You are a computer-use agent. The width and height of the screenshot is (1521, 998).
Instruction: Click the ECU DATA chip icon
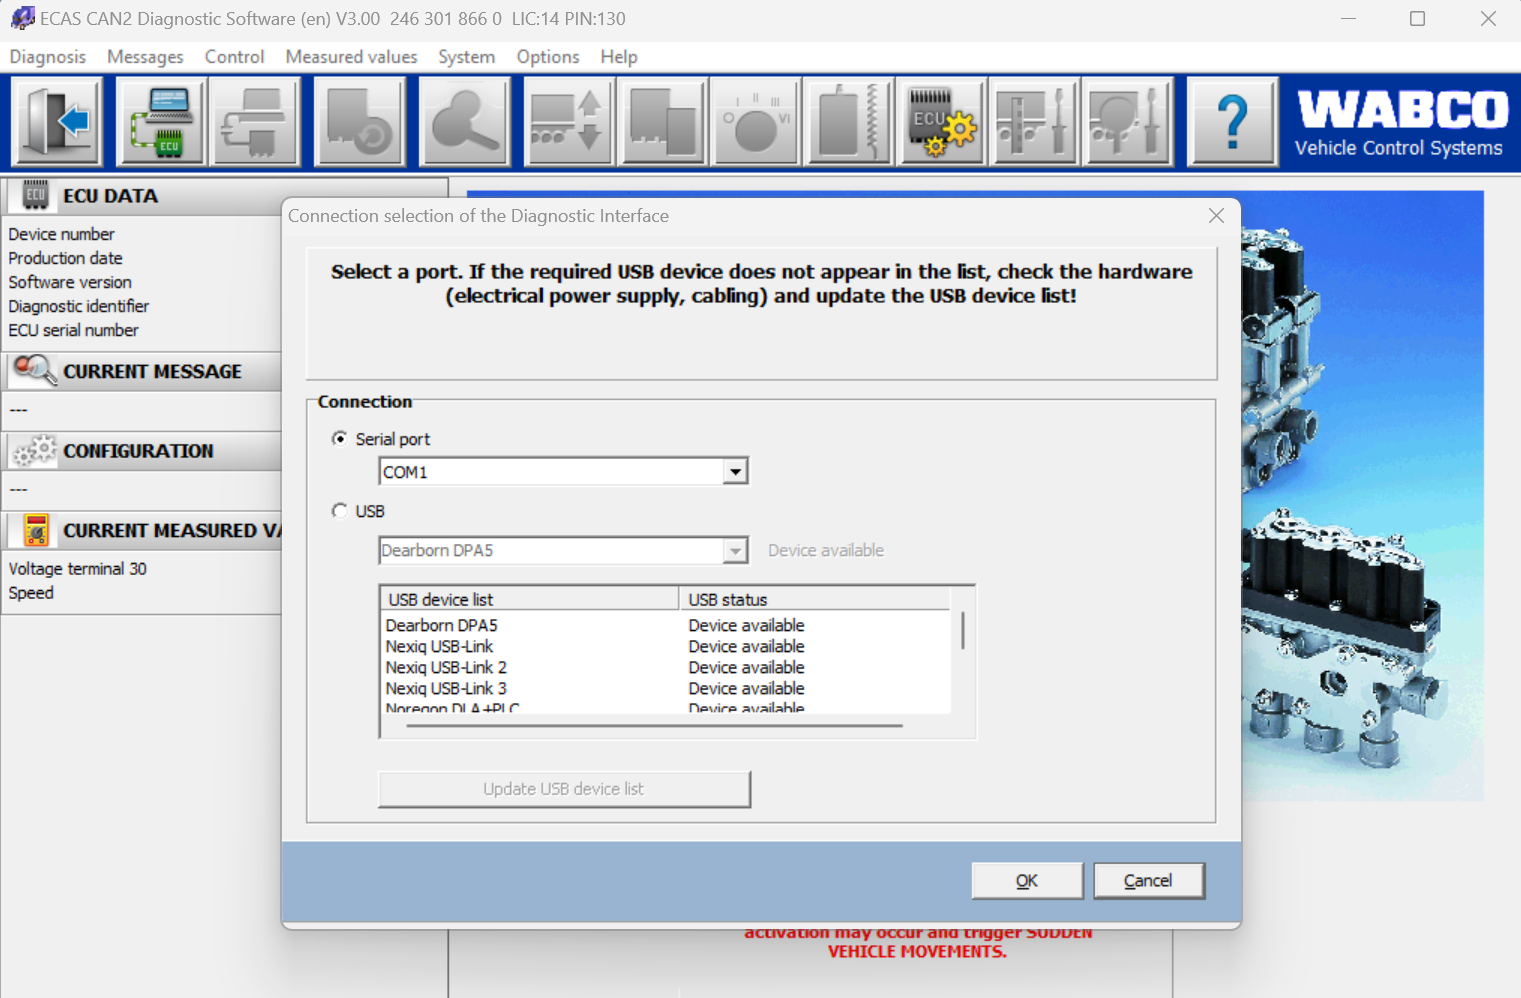click(35, 196)
